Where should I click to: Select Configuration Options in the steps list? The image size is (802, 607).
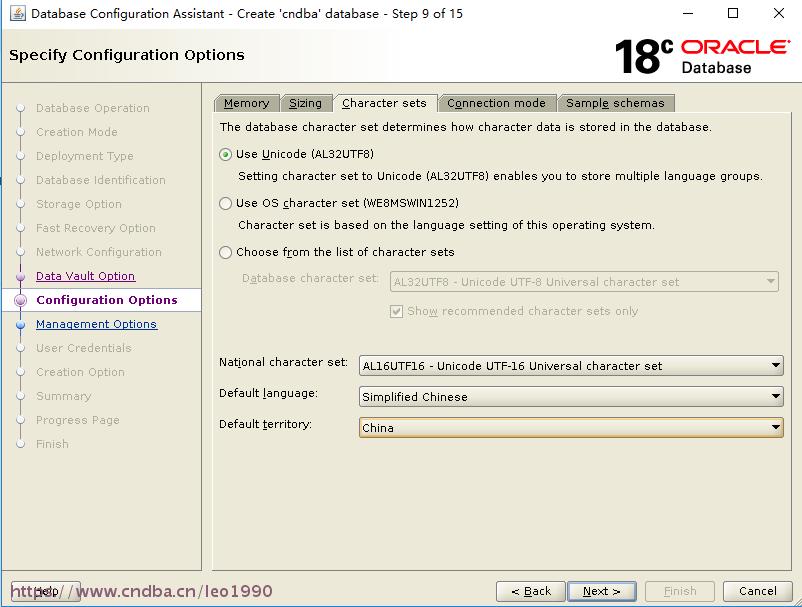tap(107, 300)
